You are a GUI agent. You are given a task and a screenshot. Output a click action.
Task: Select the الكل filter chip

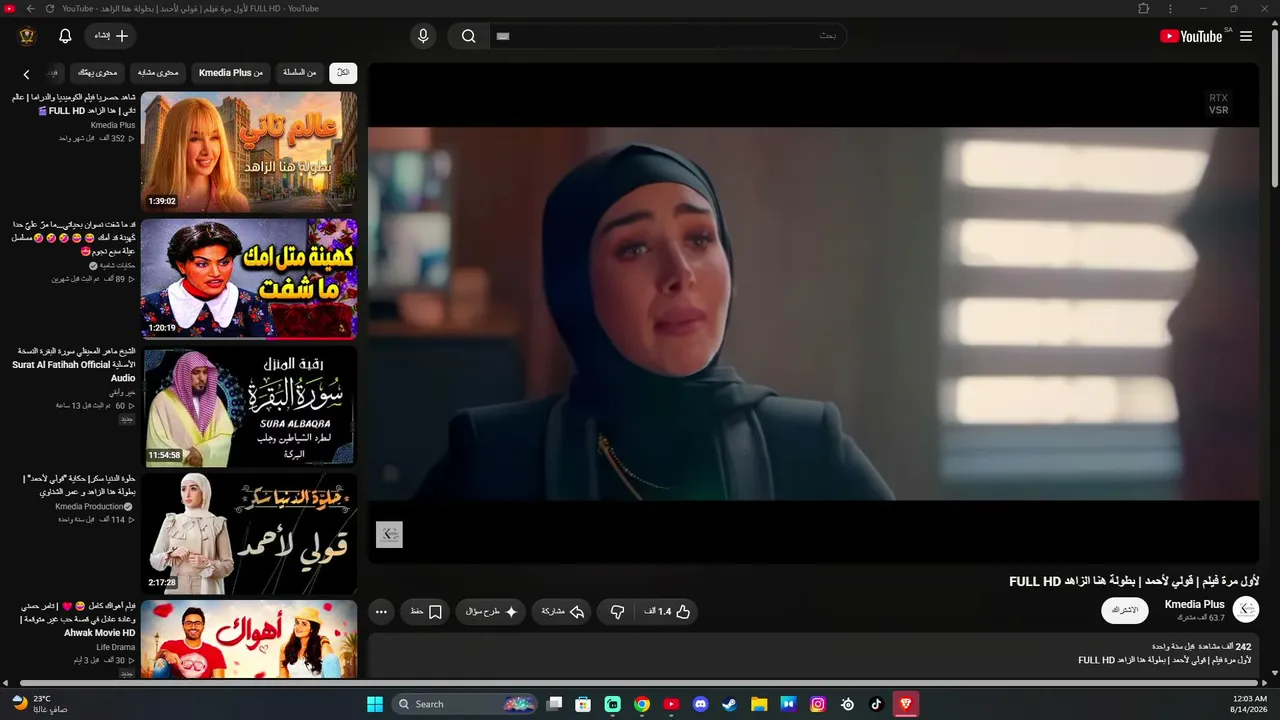[343, 72]
